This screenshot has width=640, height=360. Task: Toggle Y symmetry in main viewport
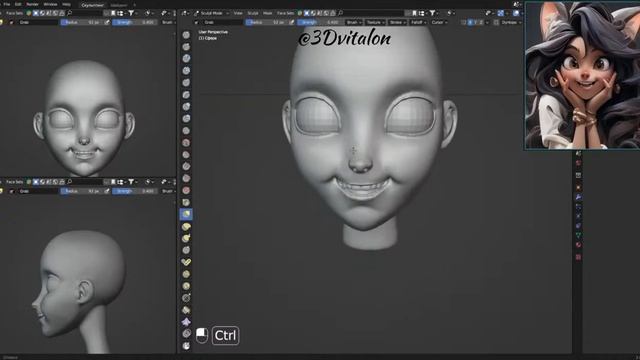pyautogui.click(x=475, y=22)
